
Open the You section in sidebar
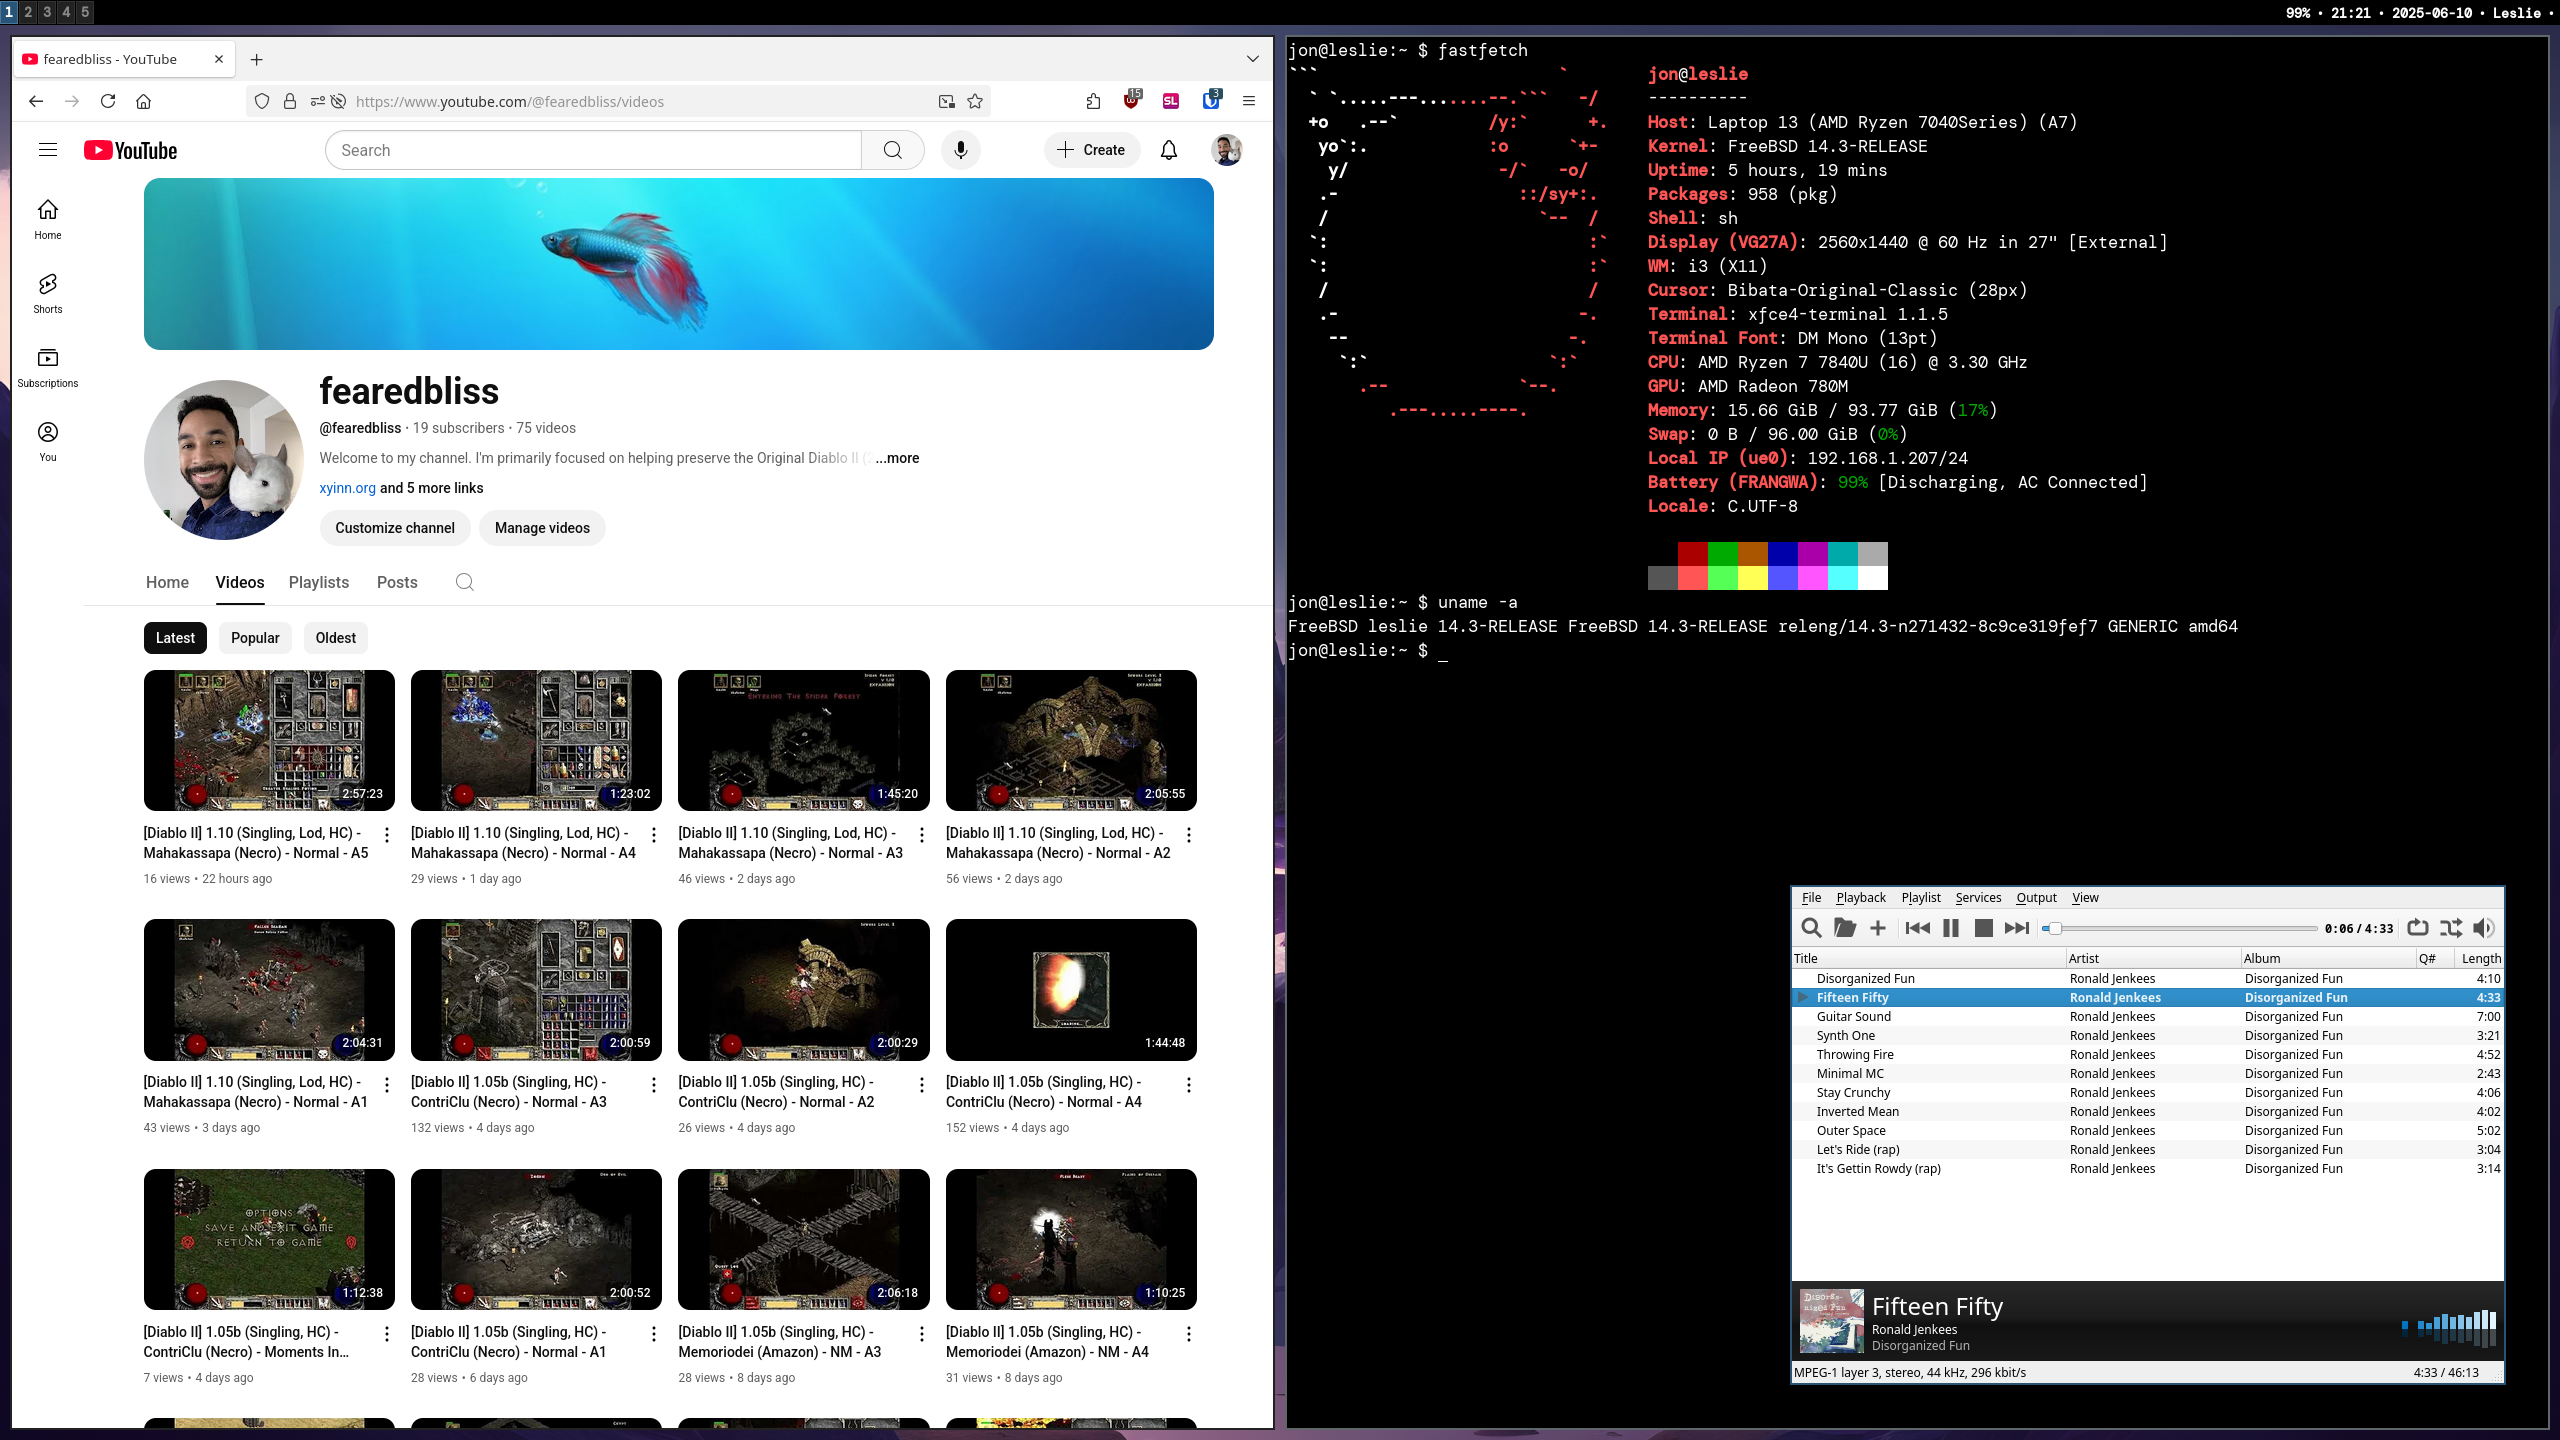pyautogui.click(x=47, y=441)
